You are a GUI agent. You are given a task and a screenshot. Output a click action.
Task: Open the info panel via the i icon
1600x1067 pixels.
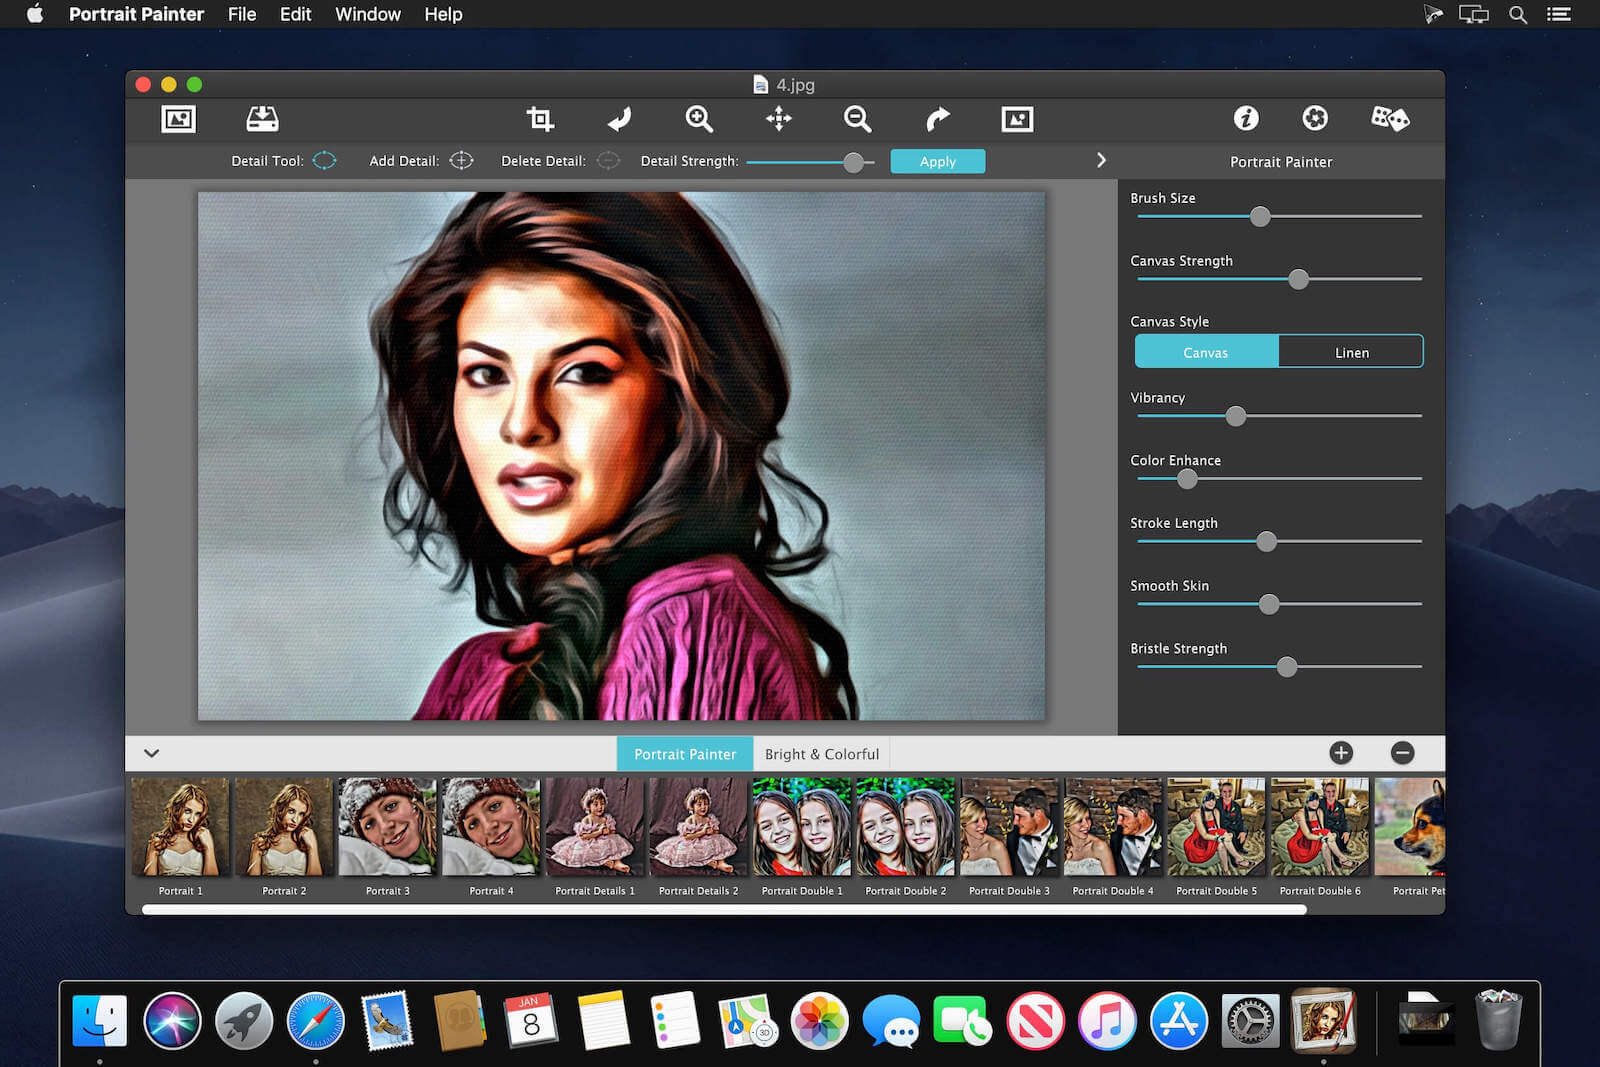coord(1246,119)
